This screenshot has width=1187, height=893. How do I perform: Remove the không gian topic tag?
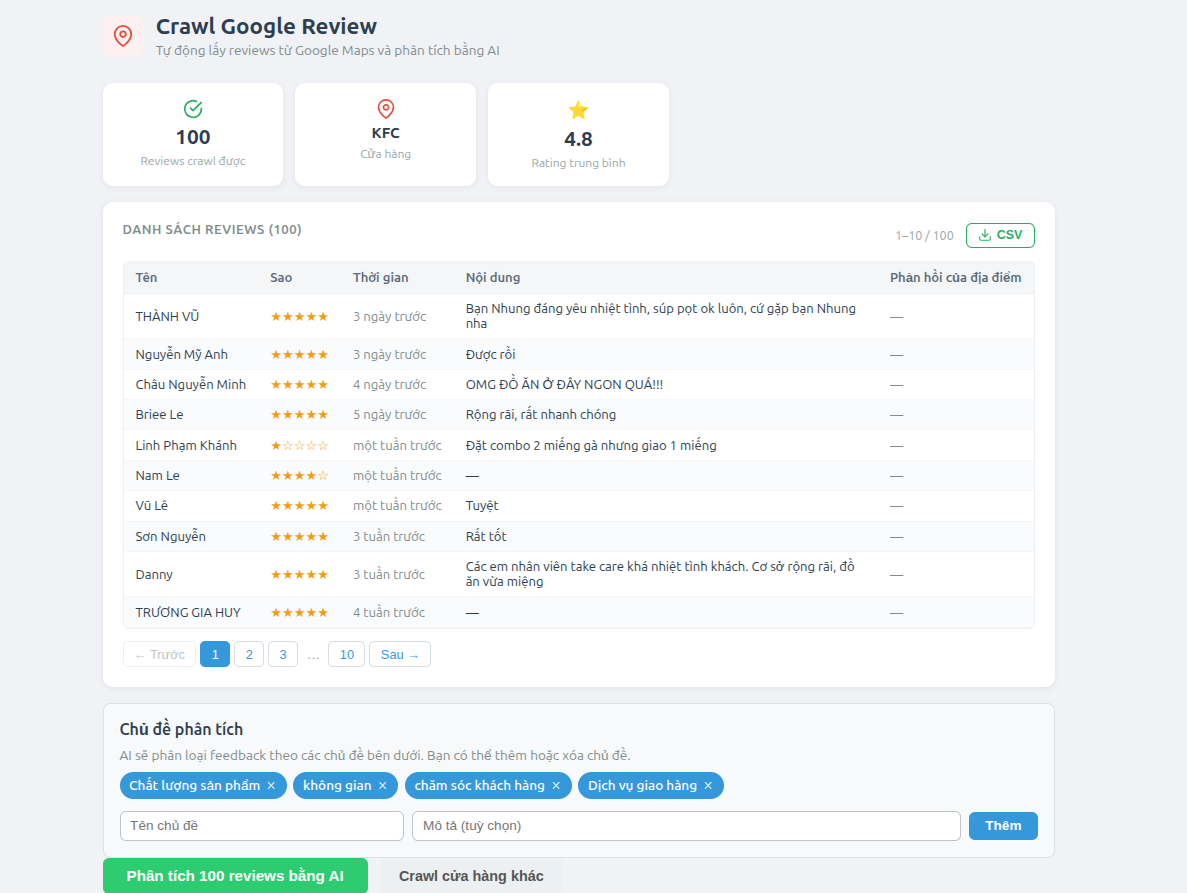(x=382, y=786)
